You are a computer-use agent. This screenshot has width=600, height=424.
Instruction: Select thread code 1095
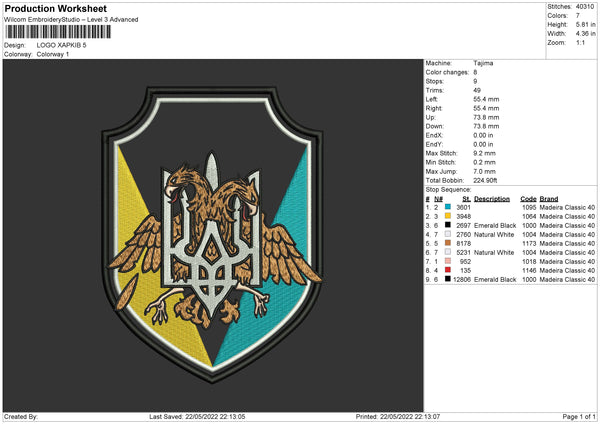(x=529, y=207)
